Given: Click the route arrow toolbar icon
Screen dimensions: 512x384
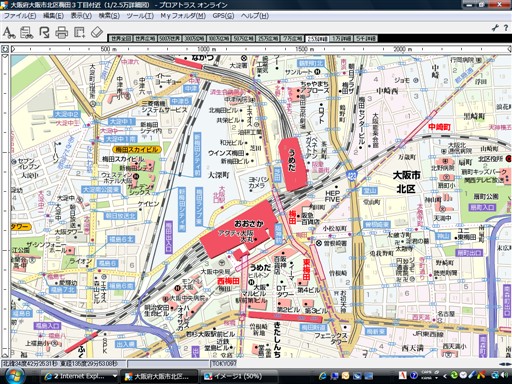Looking at the screenshot, I should 44,32.
